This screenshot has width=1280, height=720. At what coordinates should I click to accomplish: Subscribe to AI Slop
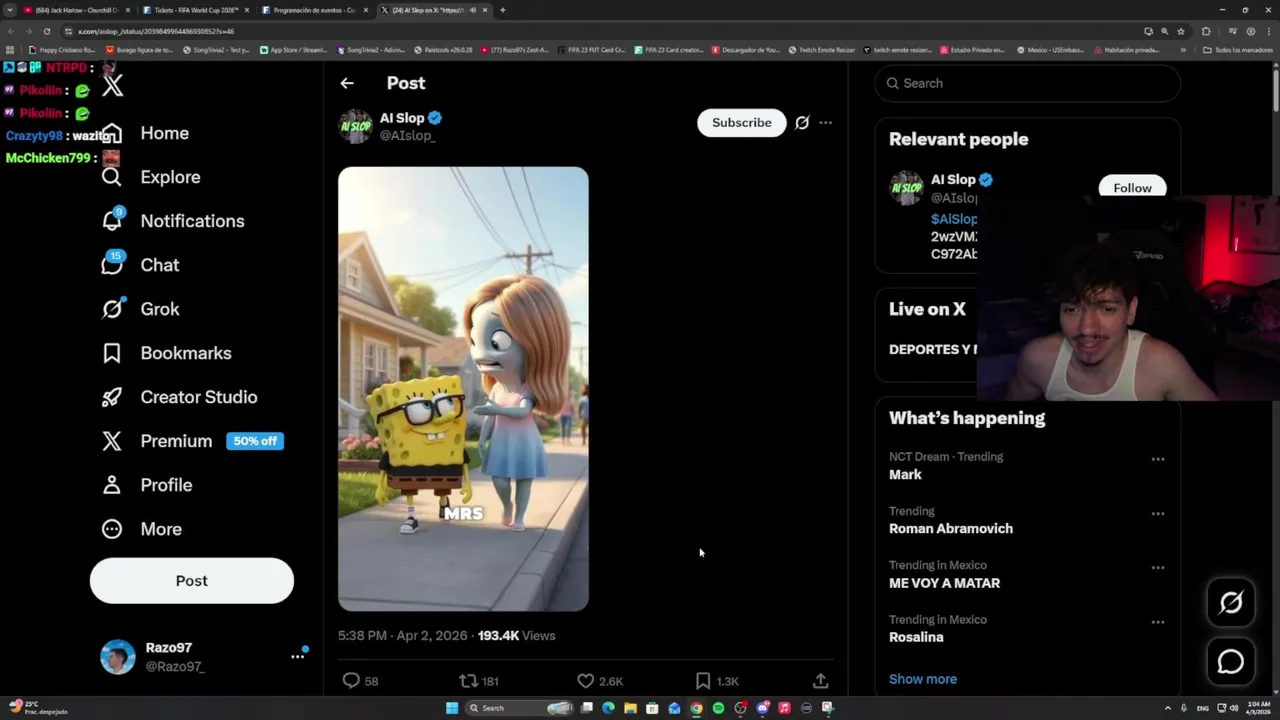742,122
